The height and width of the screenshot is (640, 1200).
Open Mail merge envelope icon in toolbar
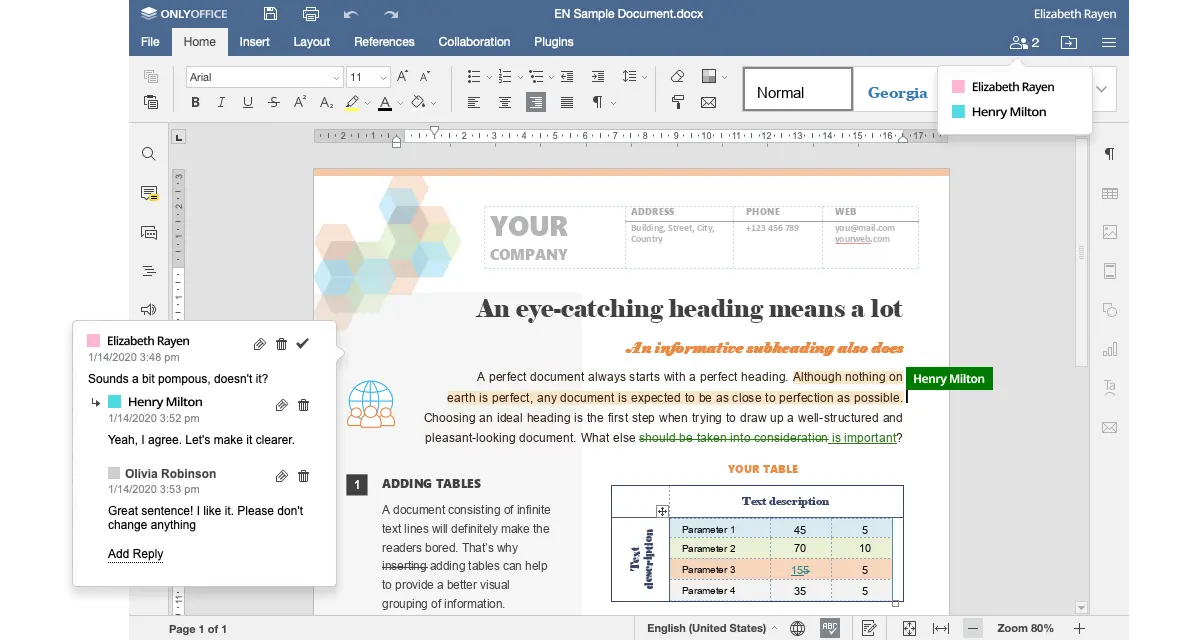708,102
